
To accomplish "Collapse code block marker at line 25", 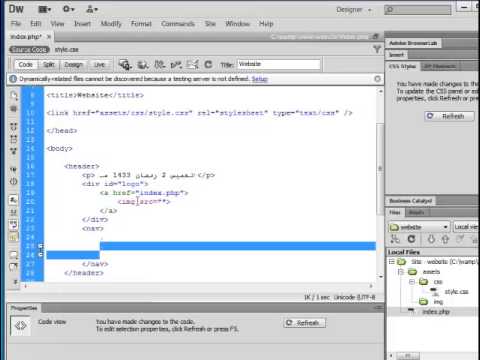I will (x=40, y=246).
